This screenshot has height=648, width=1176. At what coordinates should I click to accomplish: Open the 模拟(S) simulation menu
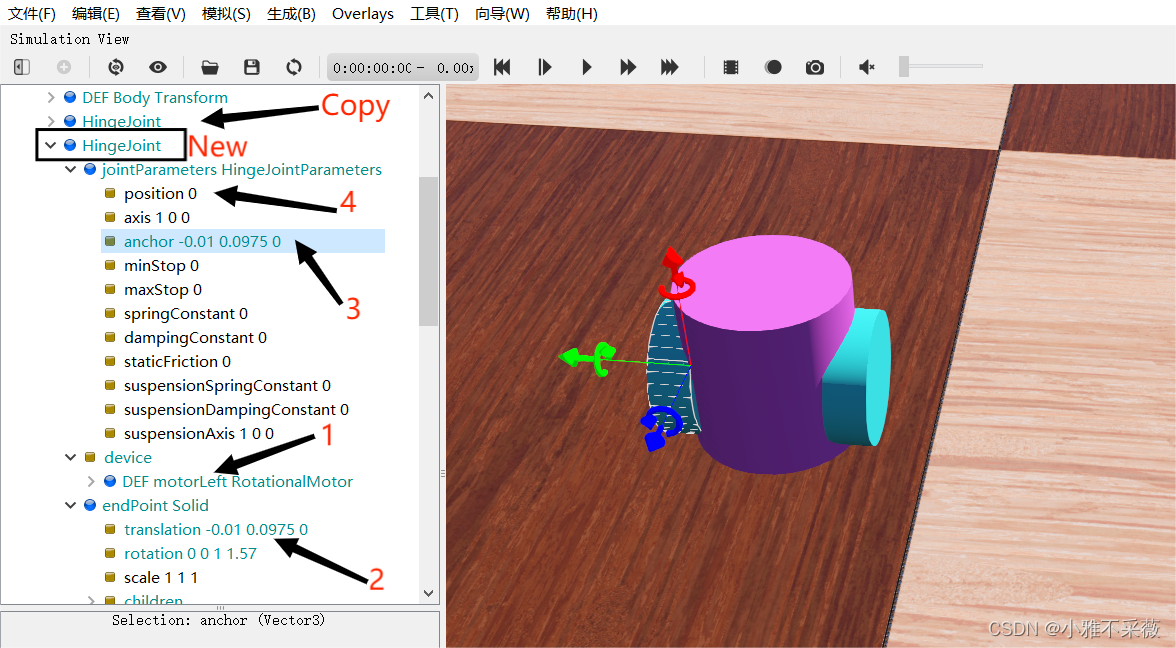226,14
